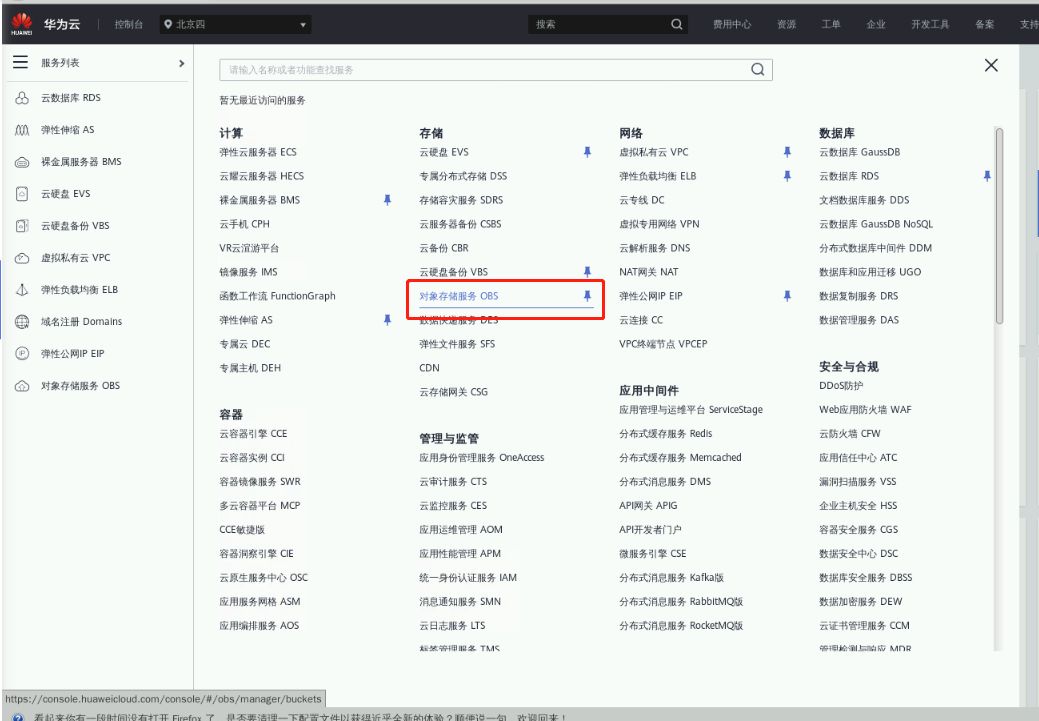Open 资源 in top menu
Image resolution: width=1039 pixels, height=721 pixels.
point(787,24)
